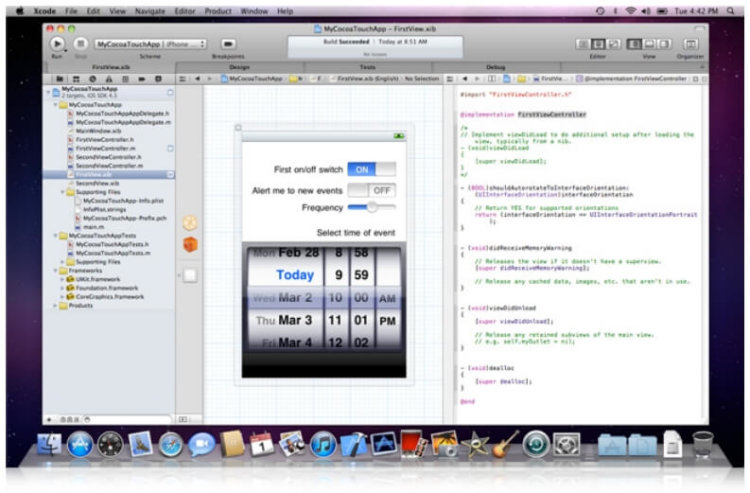Screen dimensions: 750x493
Task: Switch to the Tests tab
Action: [x=367, y=67]
